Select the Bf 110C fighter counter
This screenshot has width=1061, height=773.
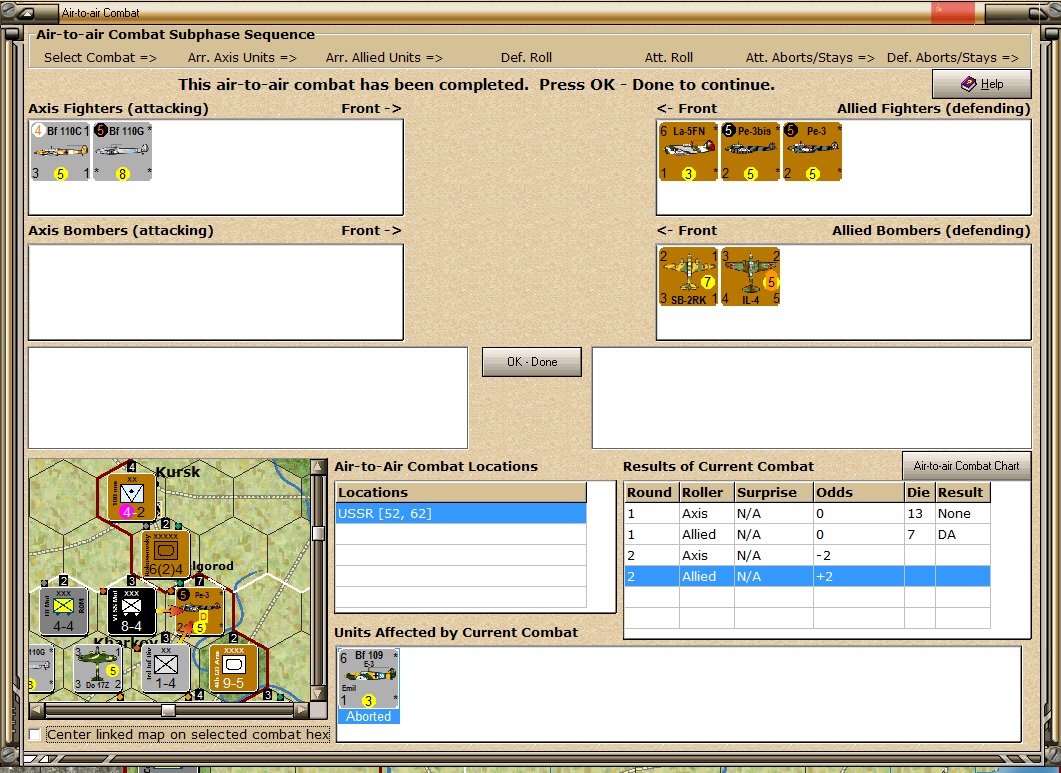60,152
